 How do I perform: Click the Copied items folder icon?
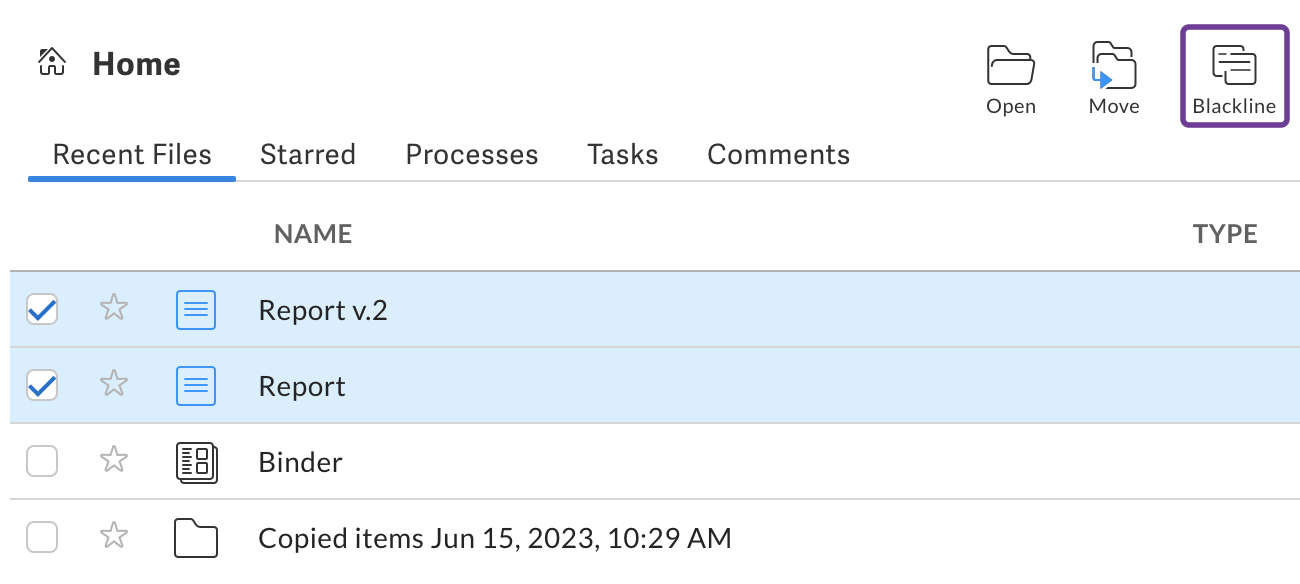tap(196, 538)
